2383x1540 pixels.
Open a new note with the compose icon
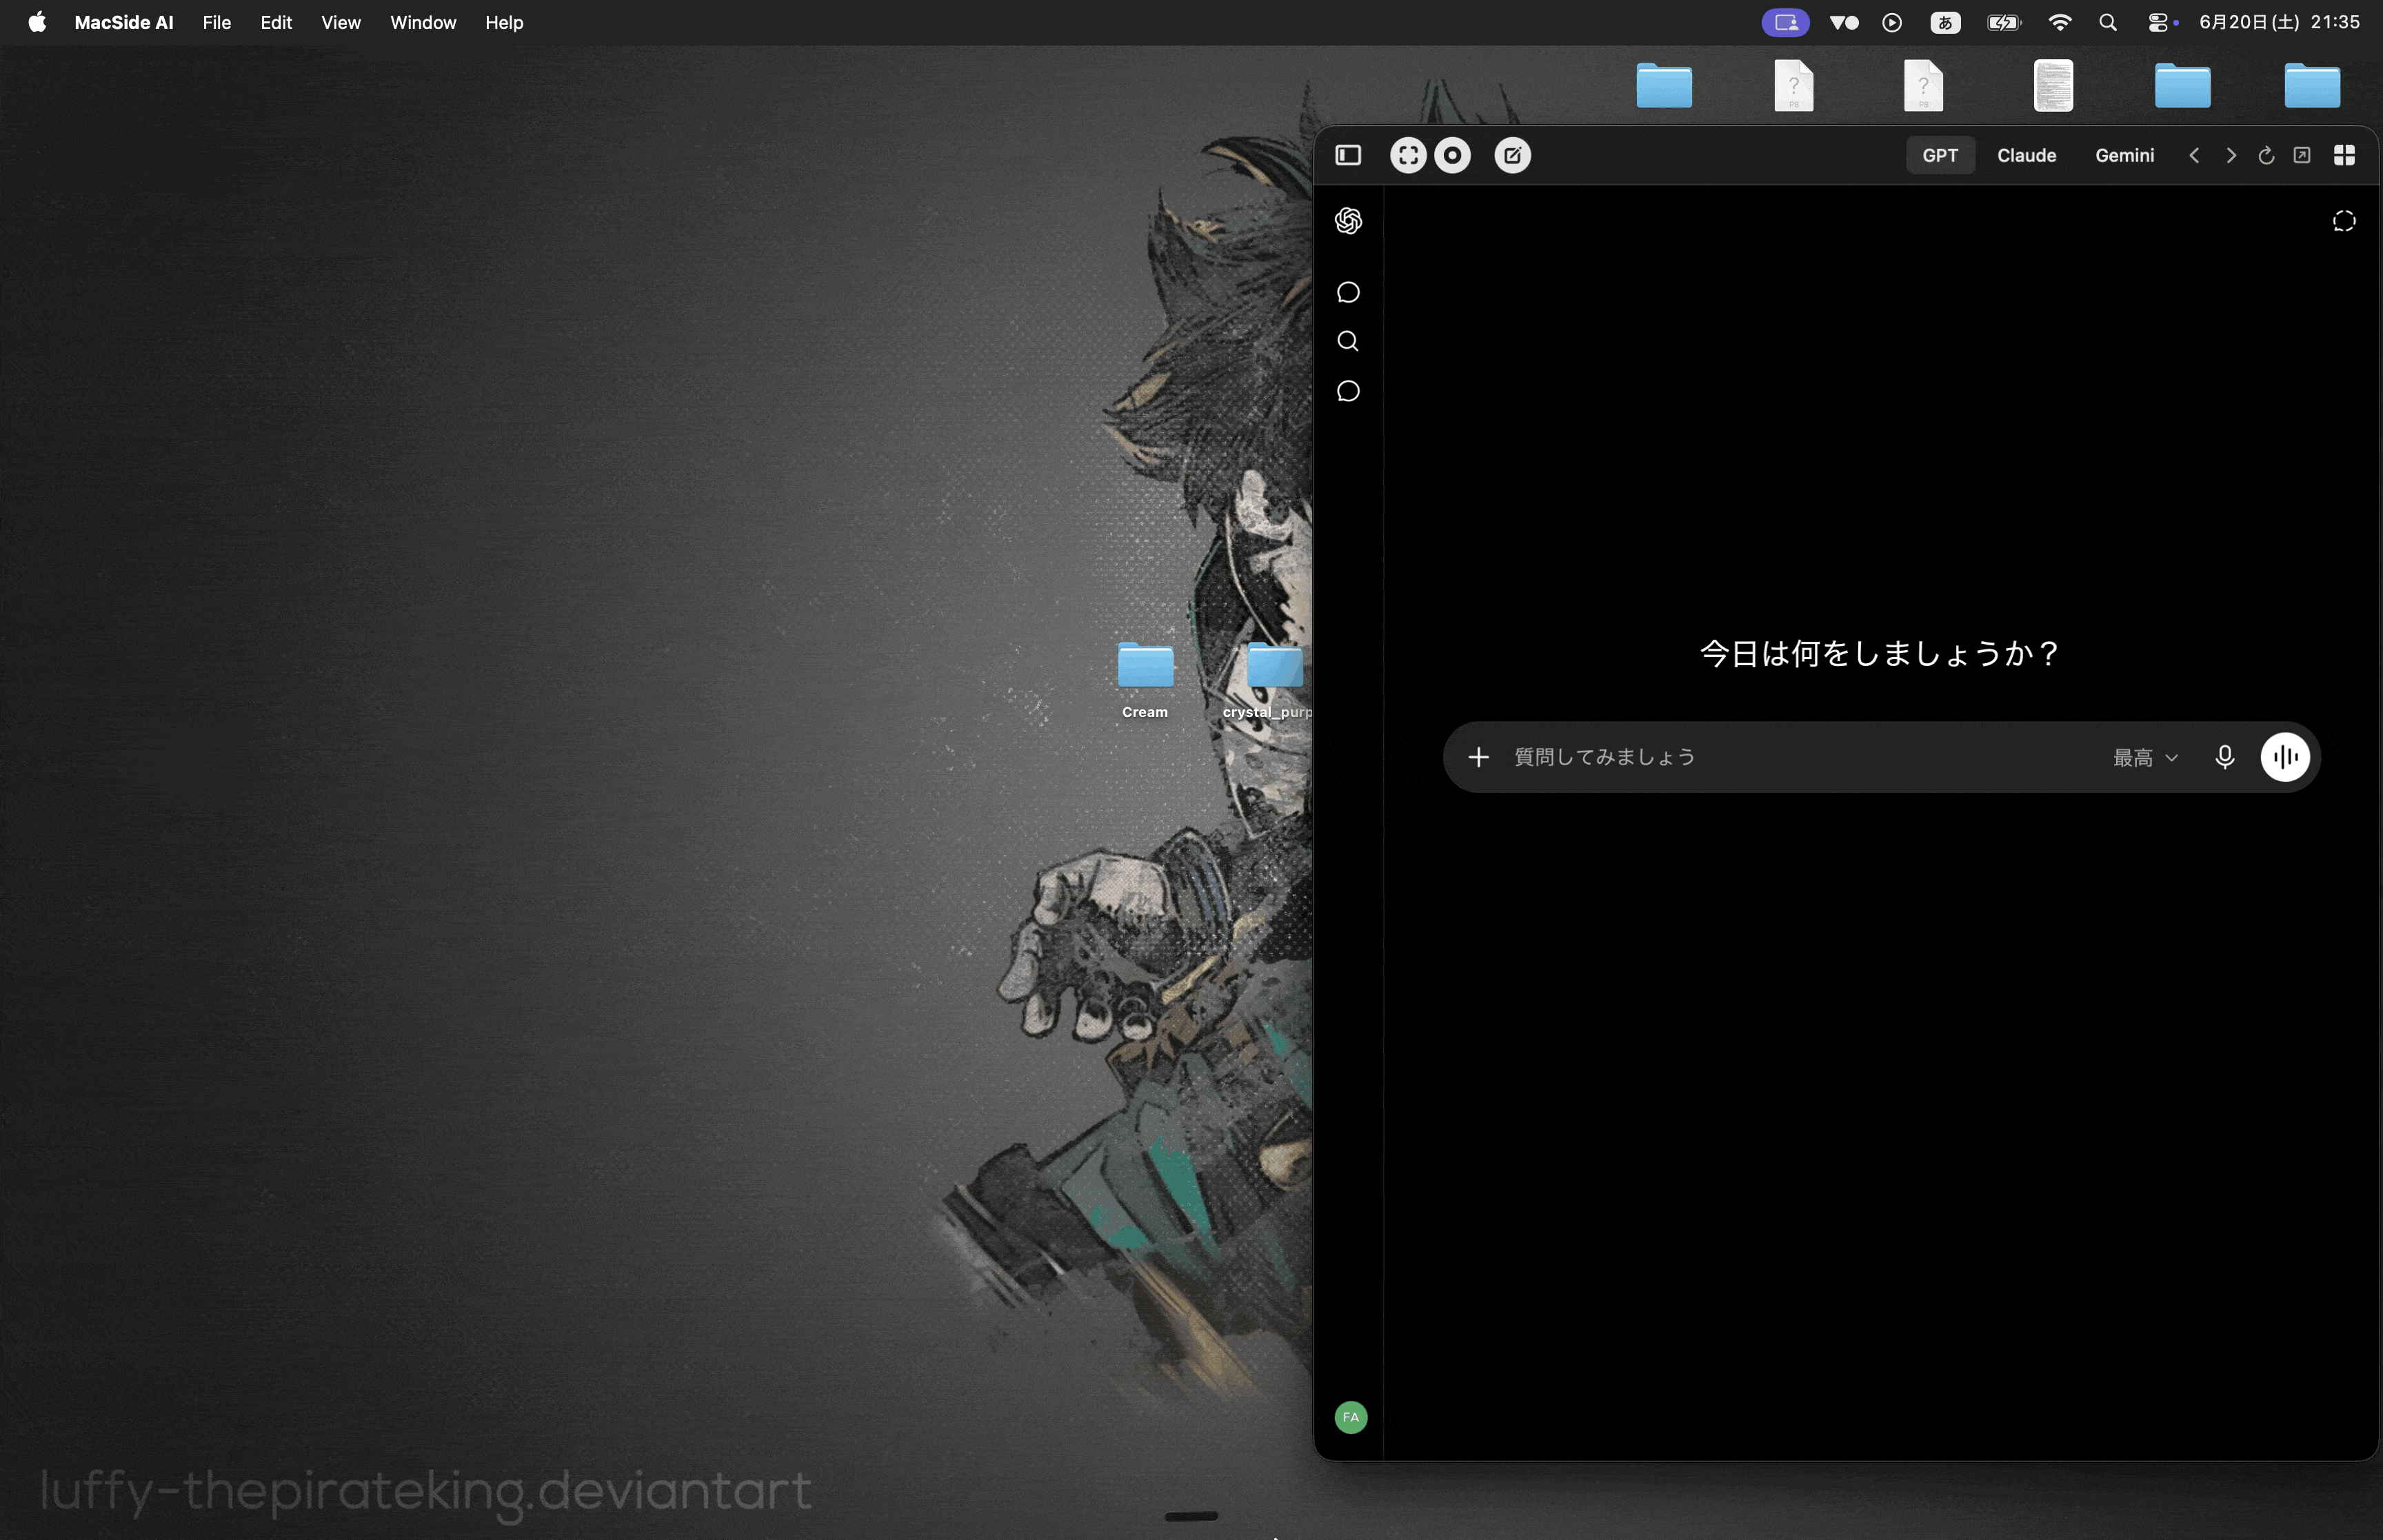tap(1512, 155)
